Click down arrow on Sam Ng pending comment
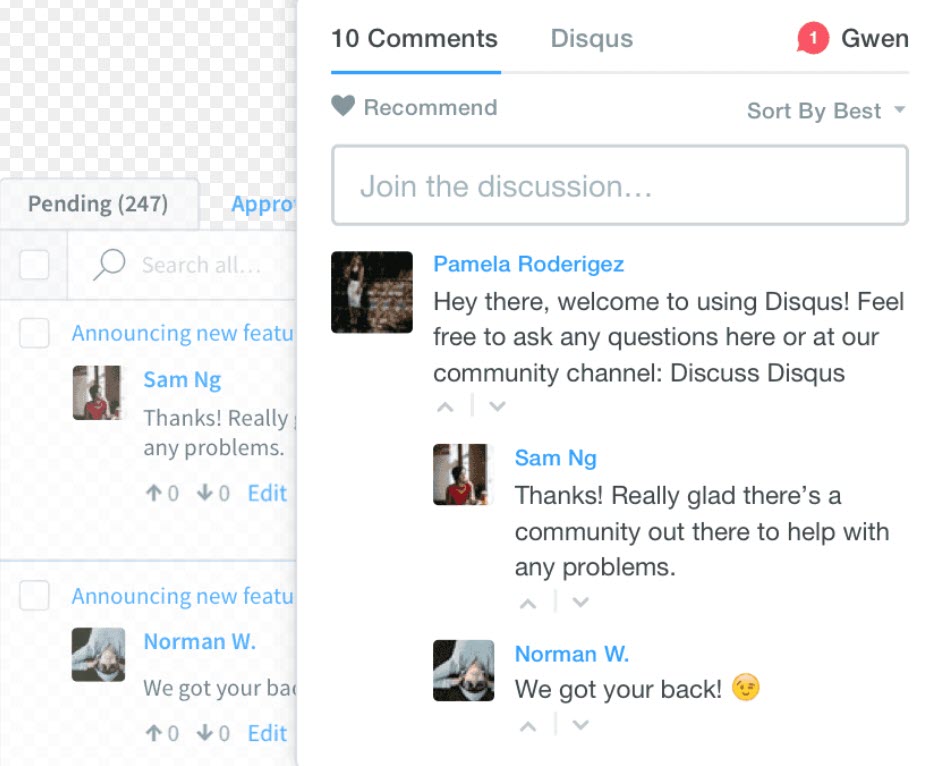939x766 pixels. coord(205,493)
